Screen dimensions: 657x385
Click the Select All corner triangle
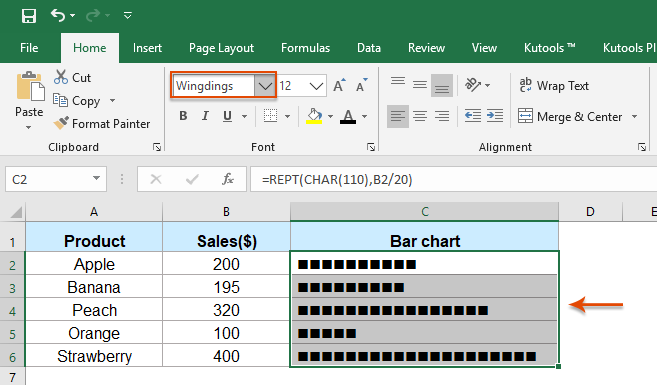tap(15, 212)
